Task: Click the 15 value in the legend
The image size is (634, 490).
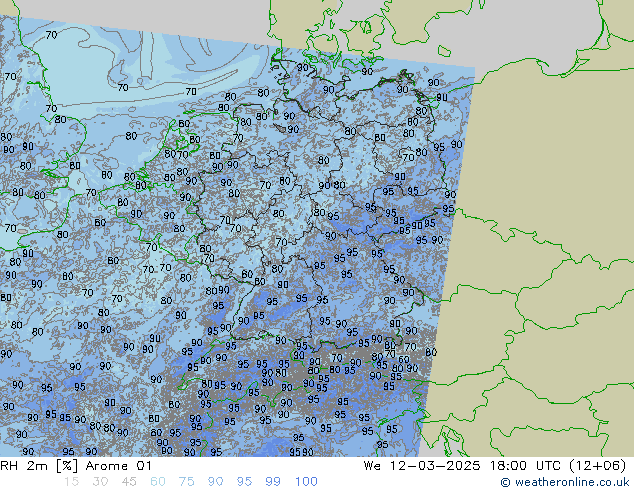Action: coord(71,482)
